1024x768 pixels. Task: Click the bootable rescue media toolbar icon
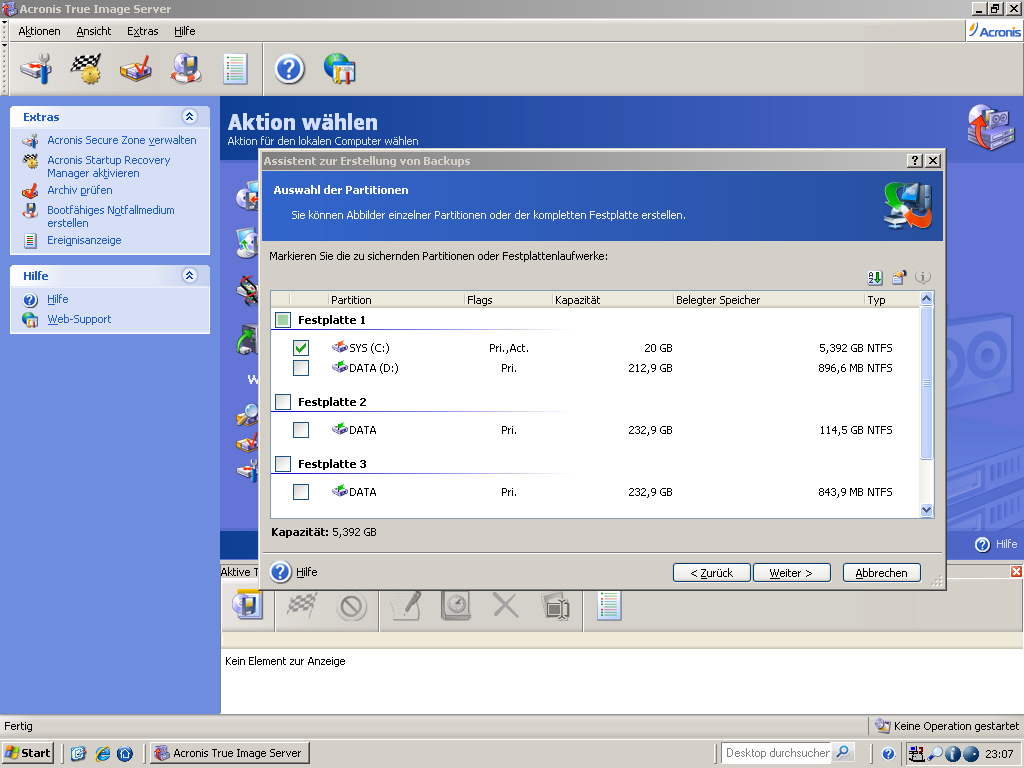click(x=185, y=69)
